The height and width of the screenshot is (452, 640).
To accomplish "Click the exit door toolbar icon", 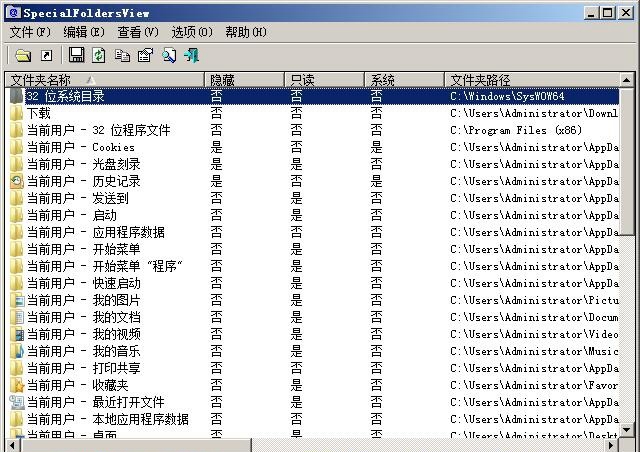I will click(191, 55).
